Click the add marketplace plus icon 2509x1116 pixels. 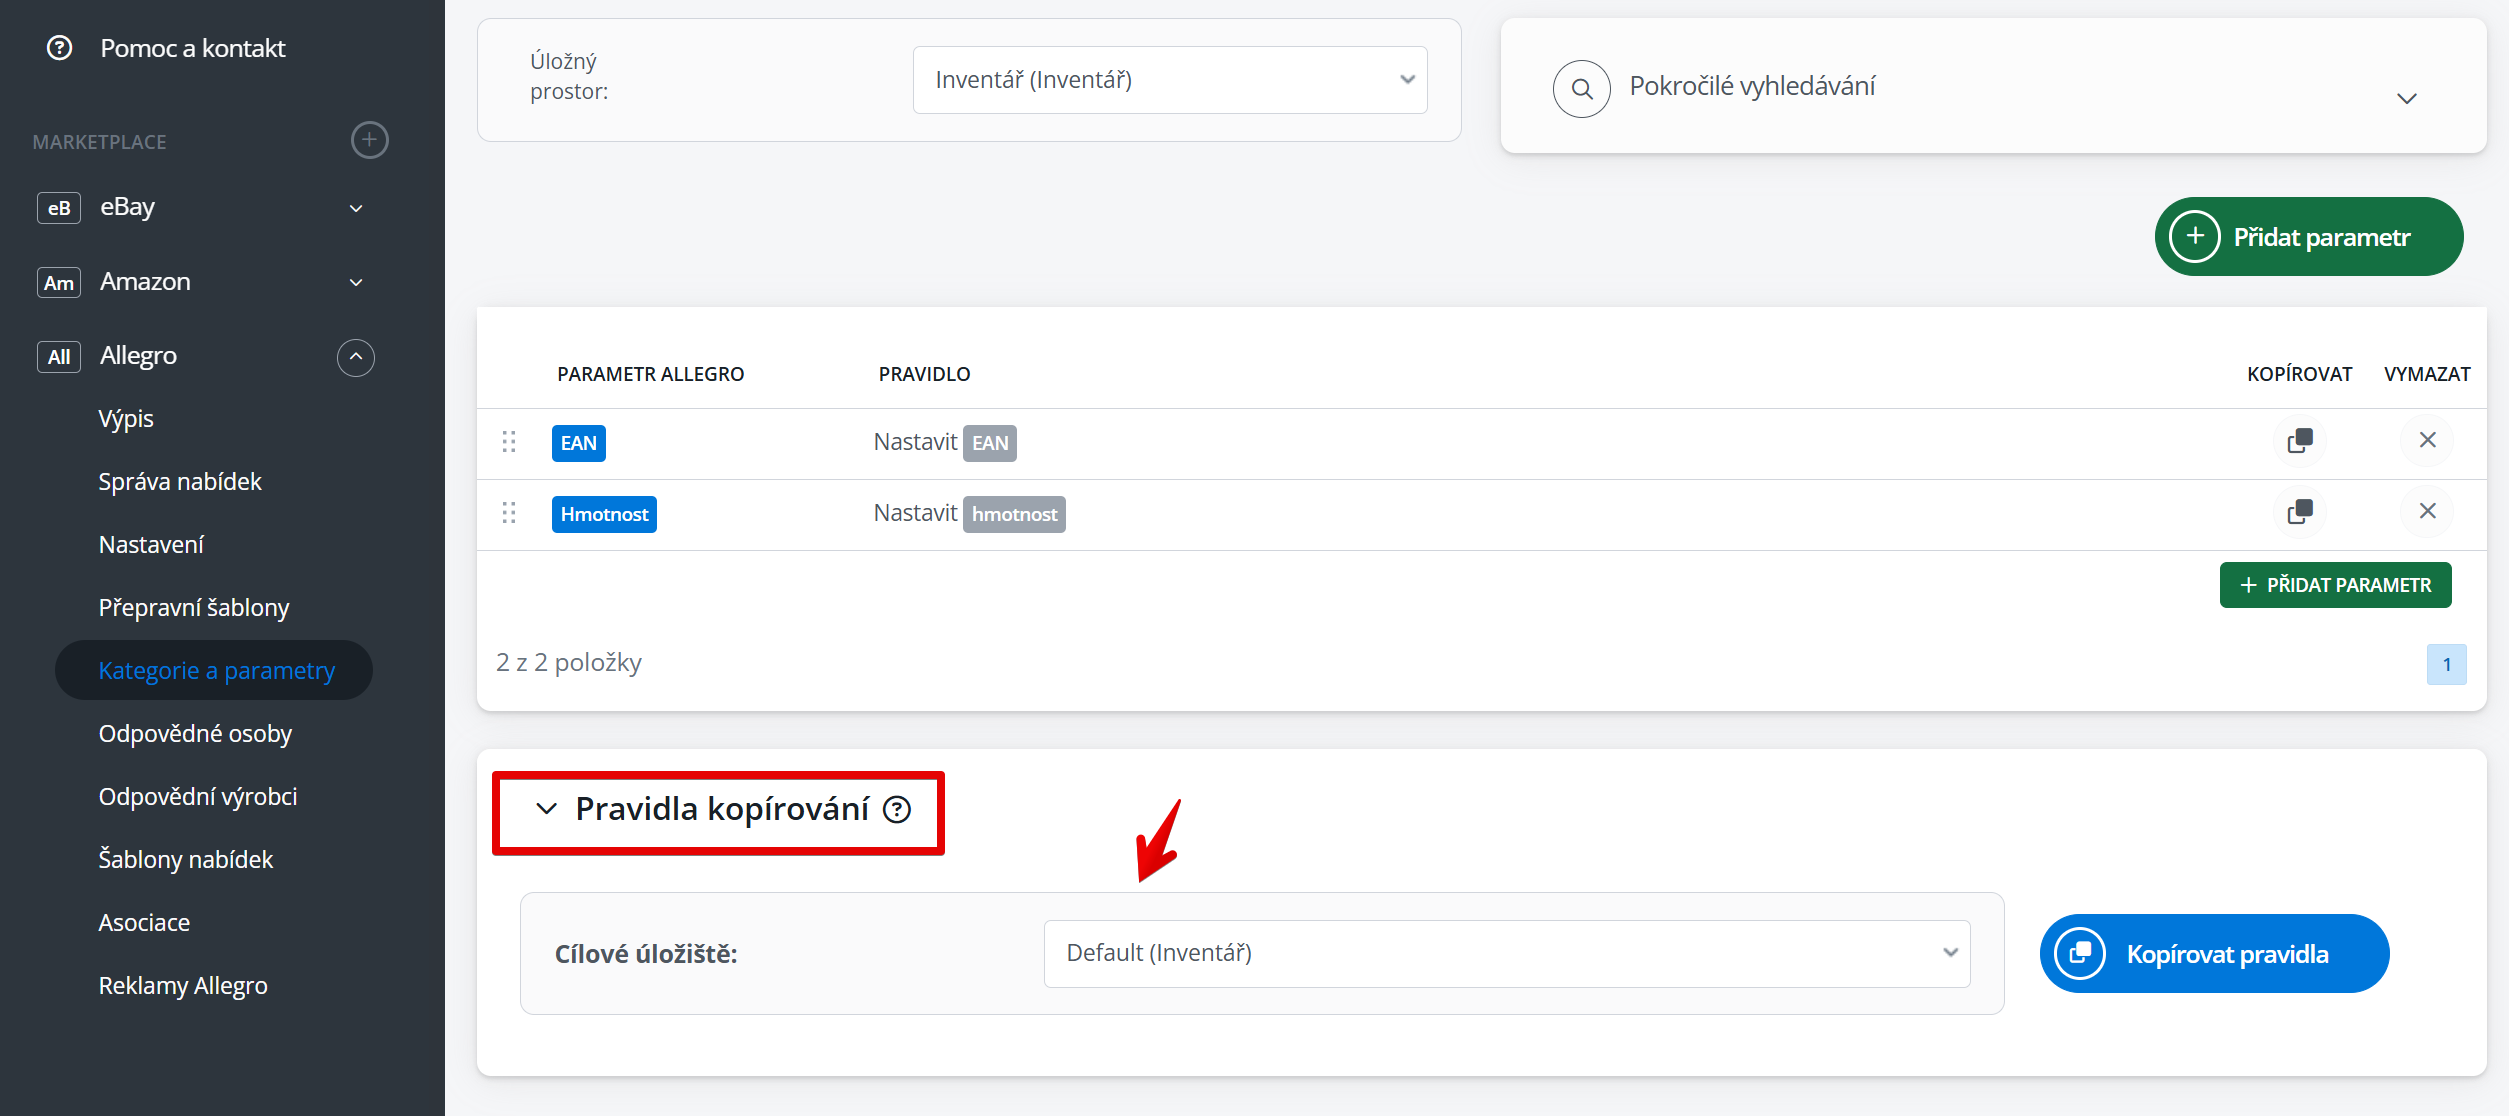pos(370,140)
